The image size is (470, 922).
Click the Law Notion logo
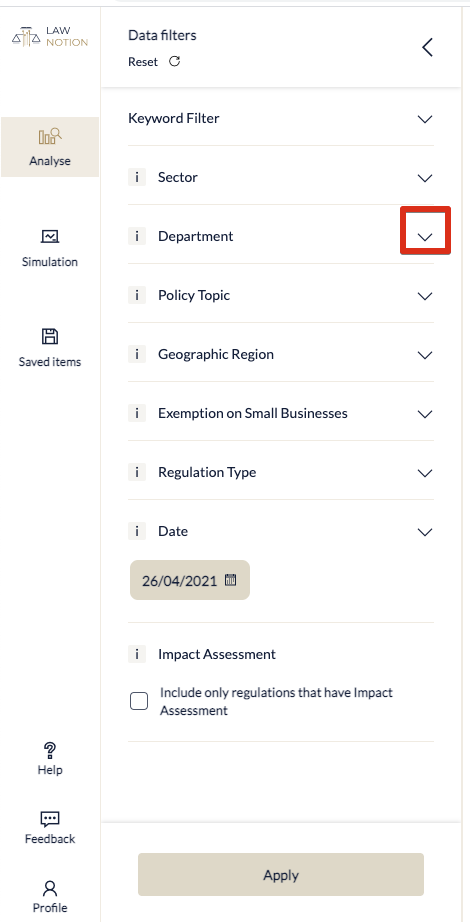pos(49,36)
